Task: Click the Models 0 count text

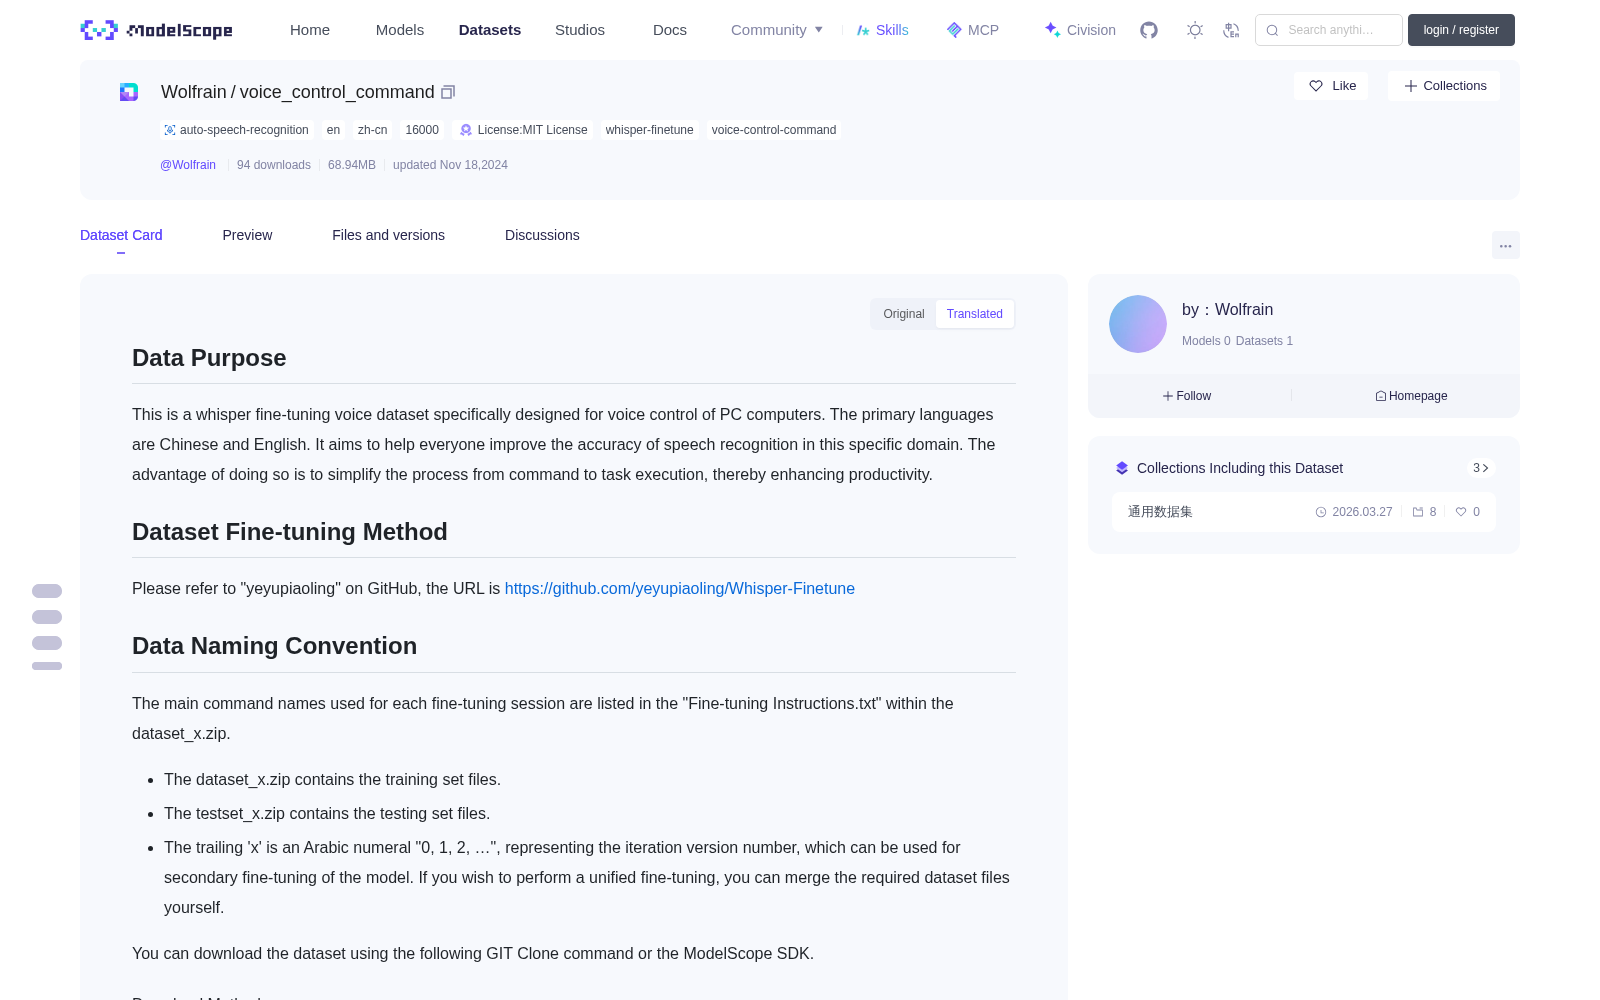Action: coord(1206,341)
